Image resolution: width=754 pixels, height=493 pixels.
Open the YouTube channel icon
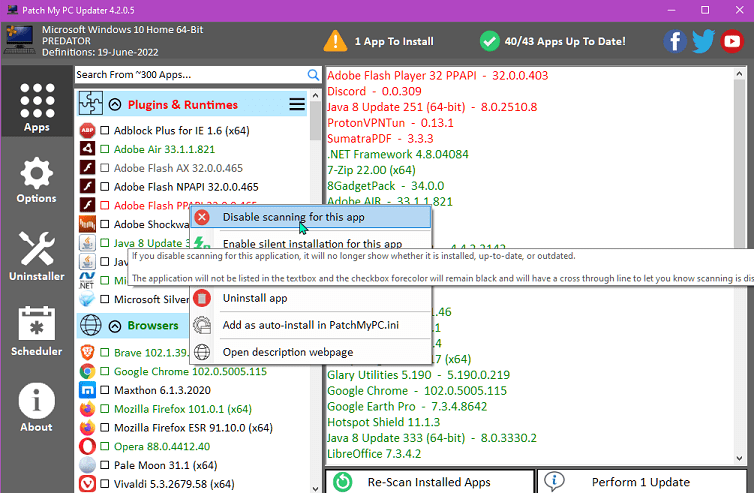pyautogui.click(x=732, y=41)
